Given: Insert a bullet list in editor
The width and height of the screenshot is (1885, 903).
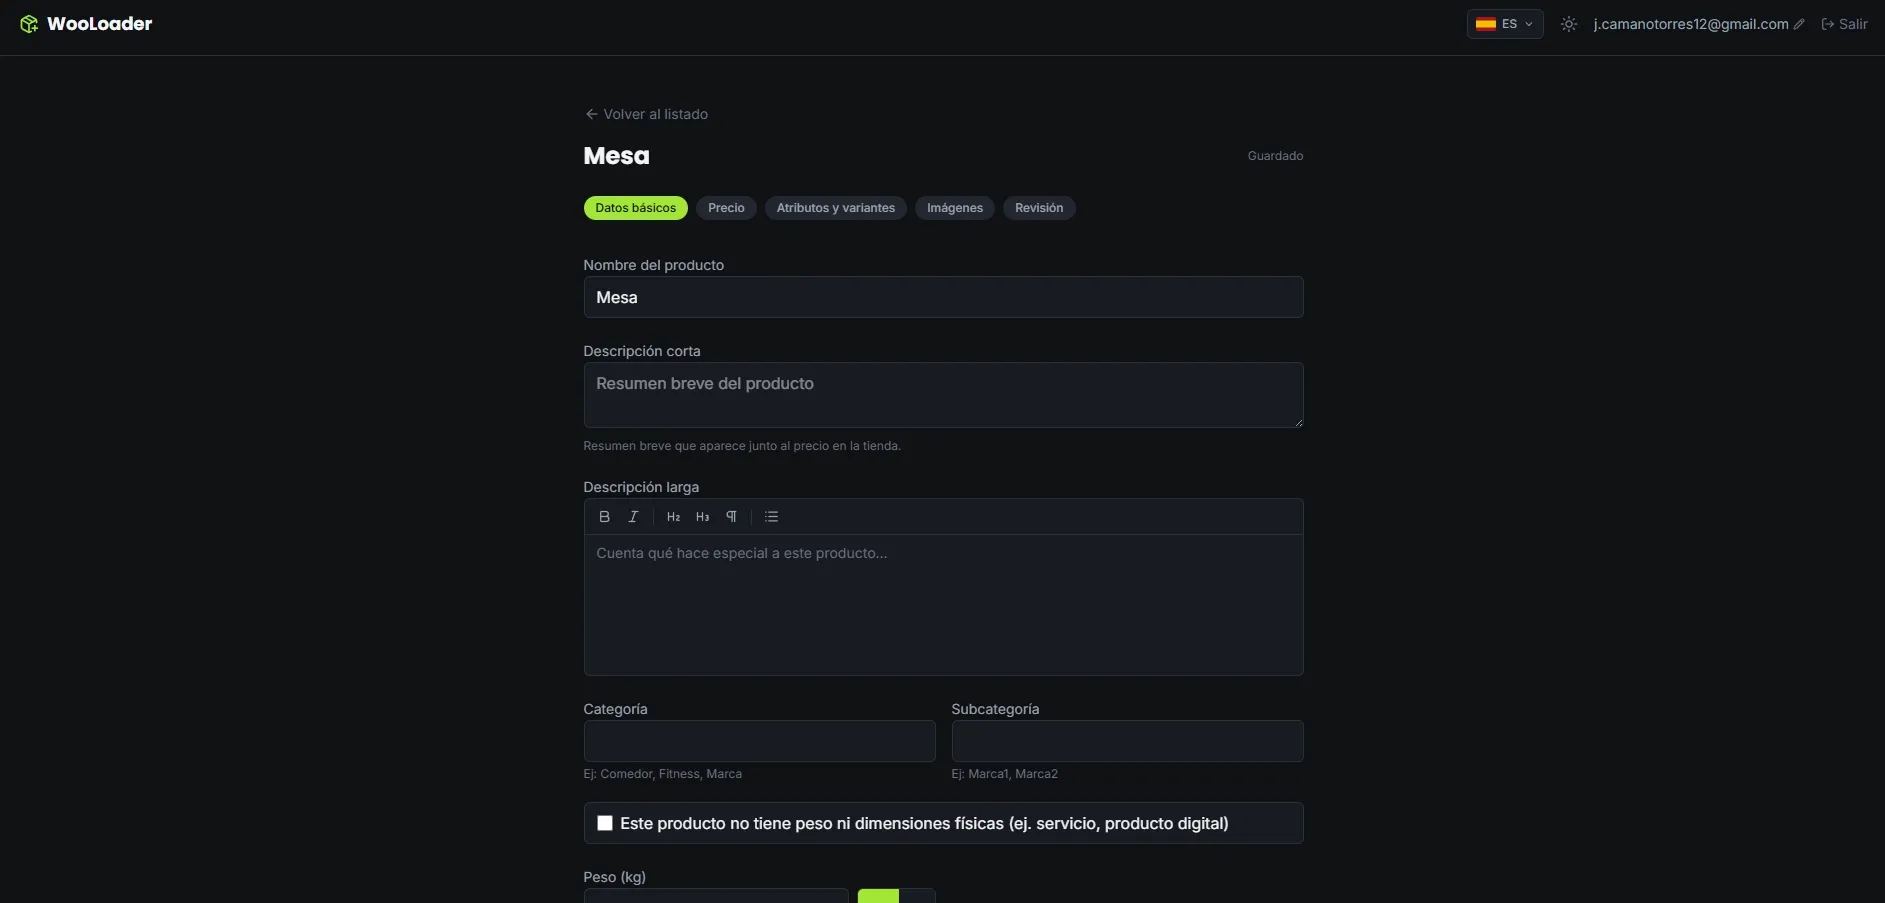Looking at the screenshot, I should point(771,517).
